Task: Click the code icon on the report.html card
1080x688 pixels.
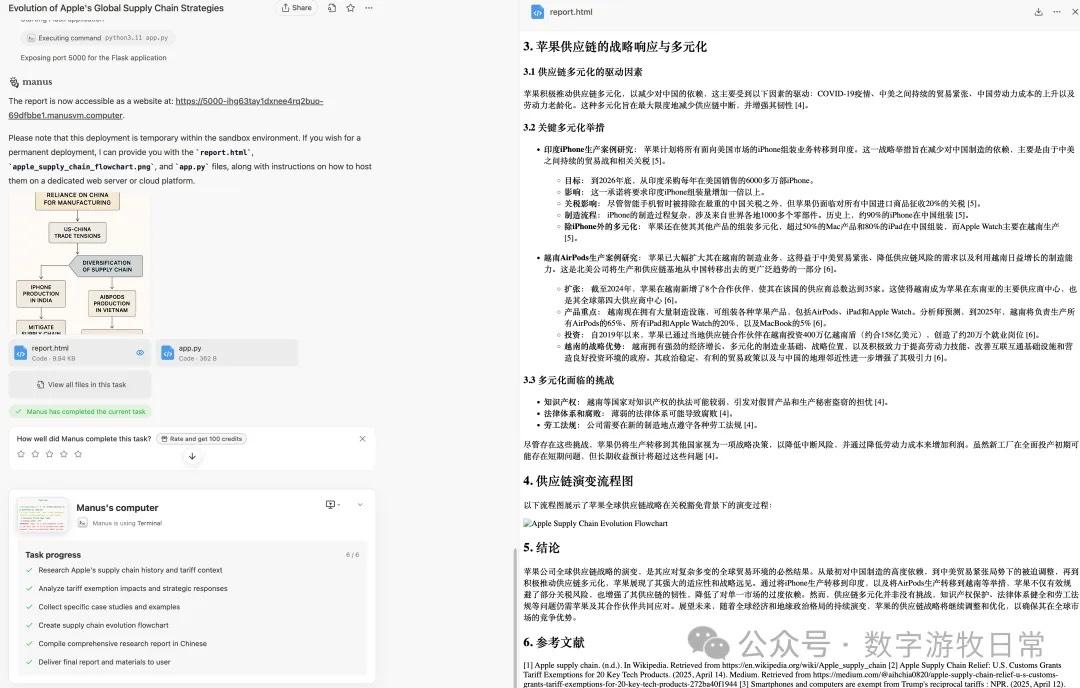Action: [x=22, y=353]
